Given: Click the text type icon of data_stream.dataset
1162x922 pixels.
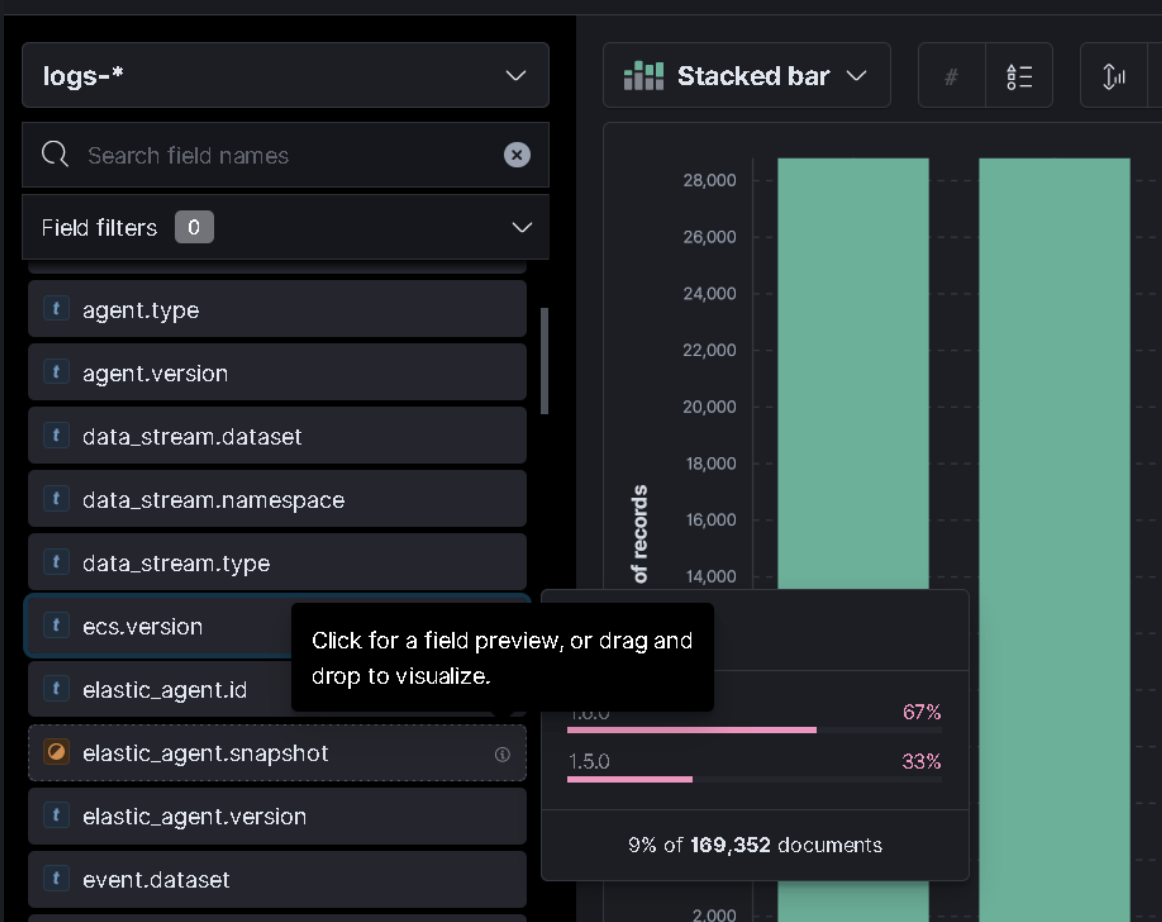Looking at the screenshot, I should coord(56,435).
